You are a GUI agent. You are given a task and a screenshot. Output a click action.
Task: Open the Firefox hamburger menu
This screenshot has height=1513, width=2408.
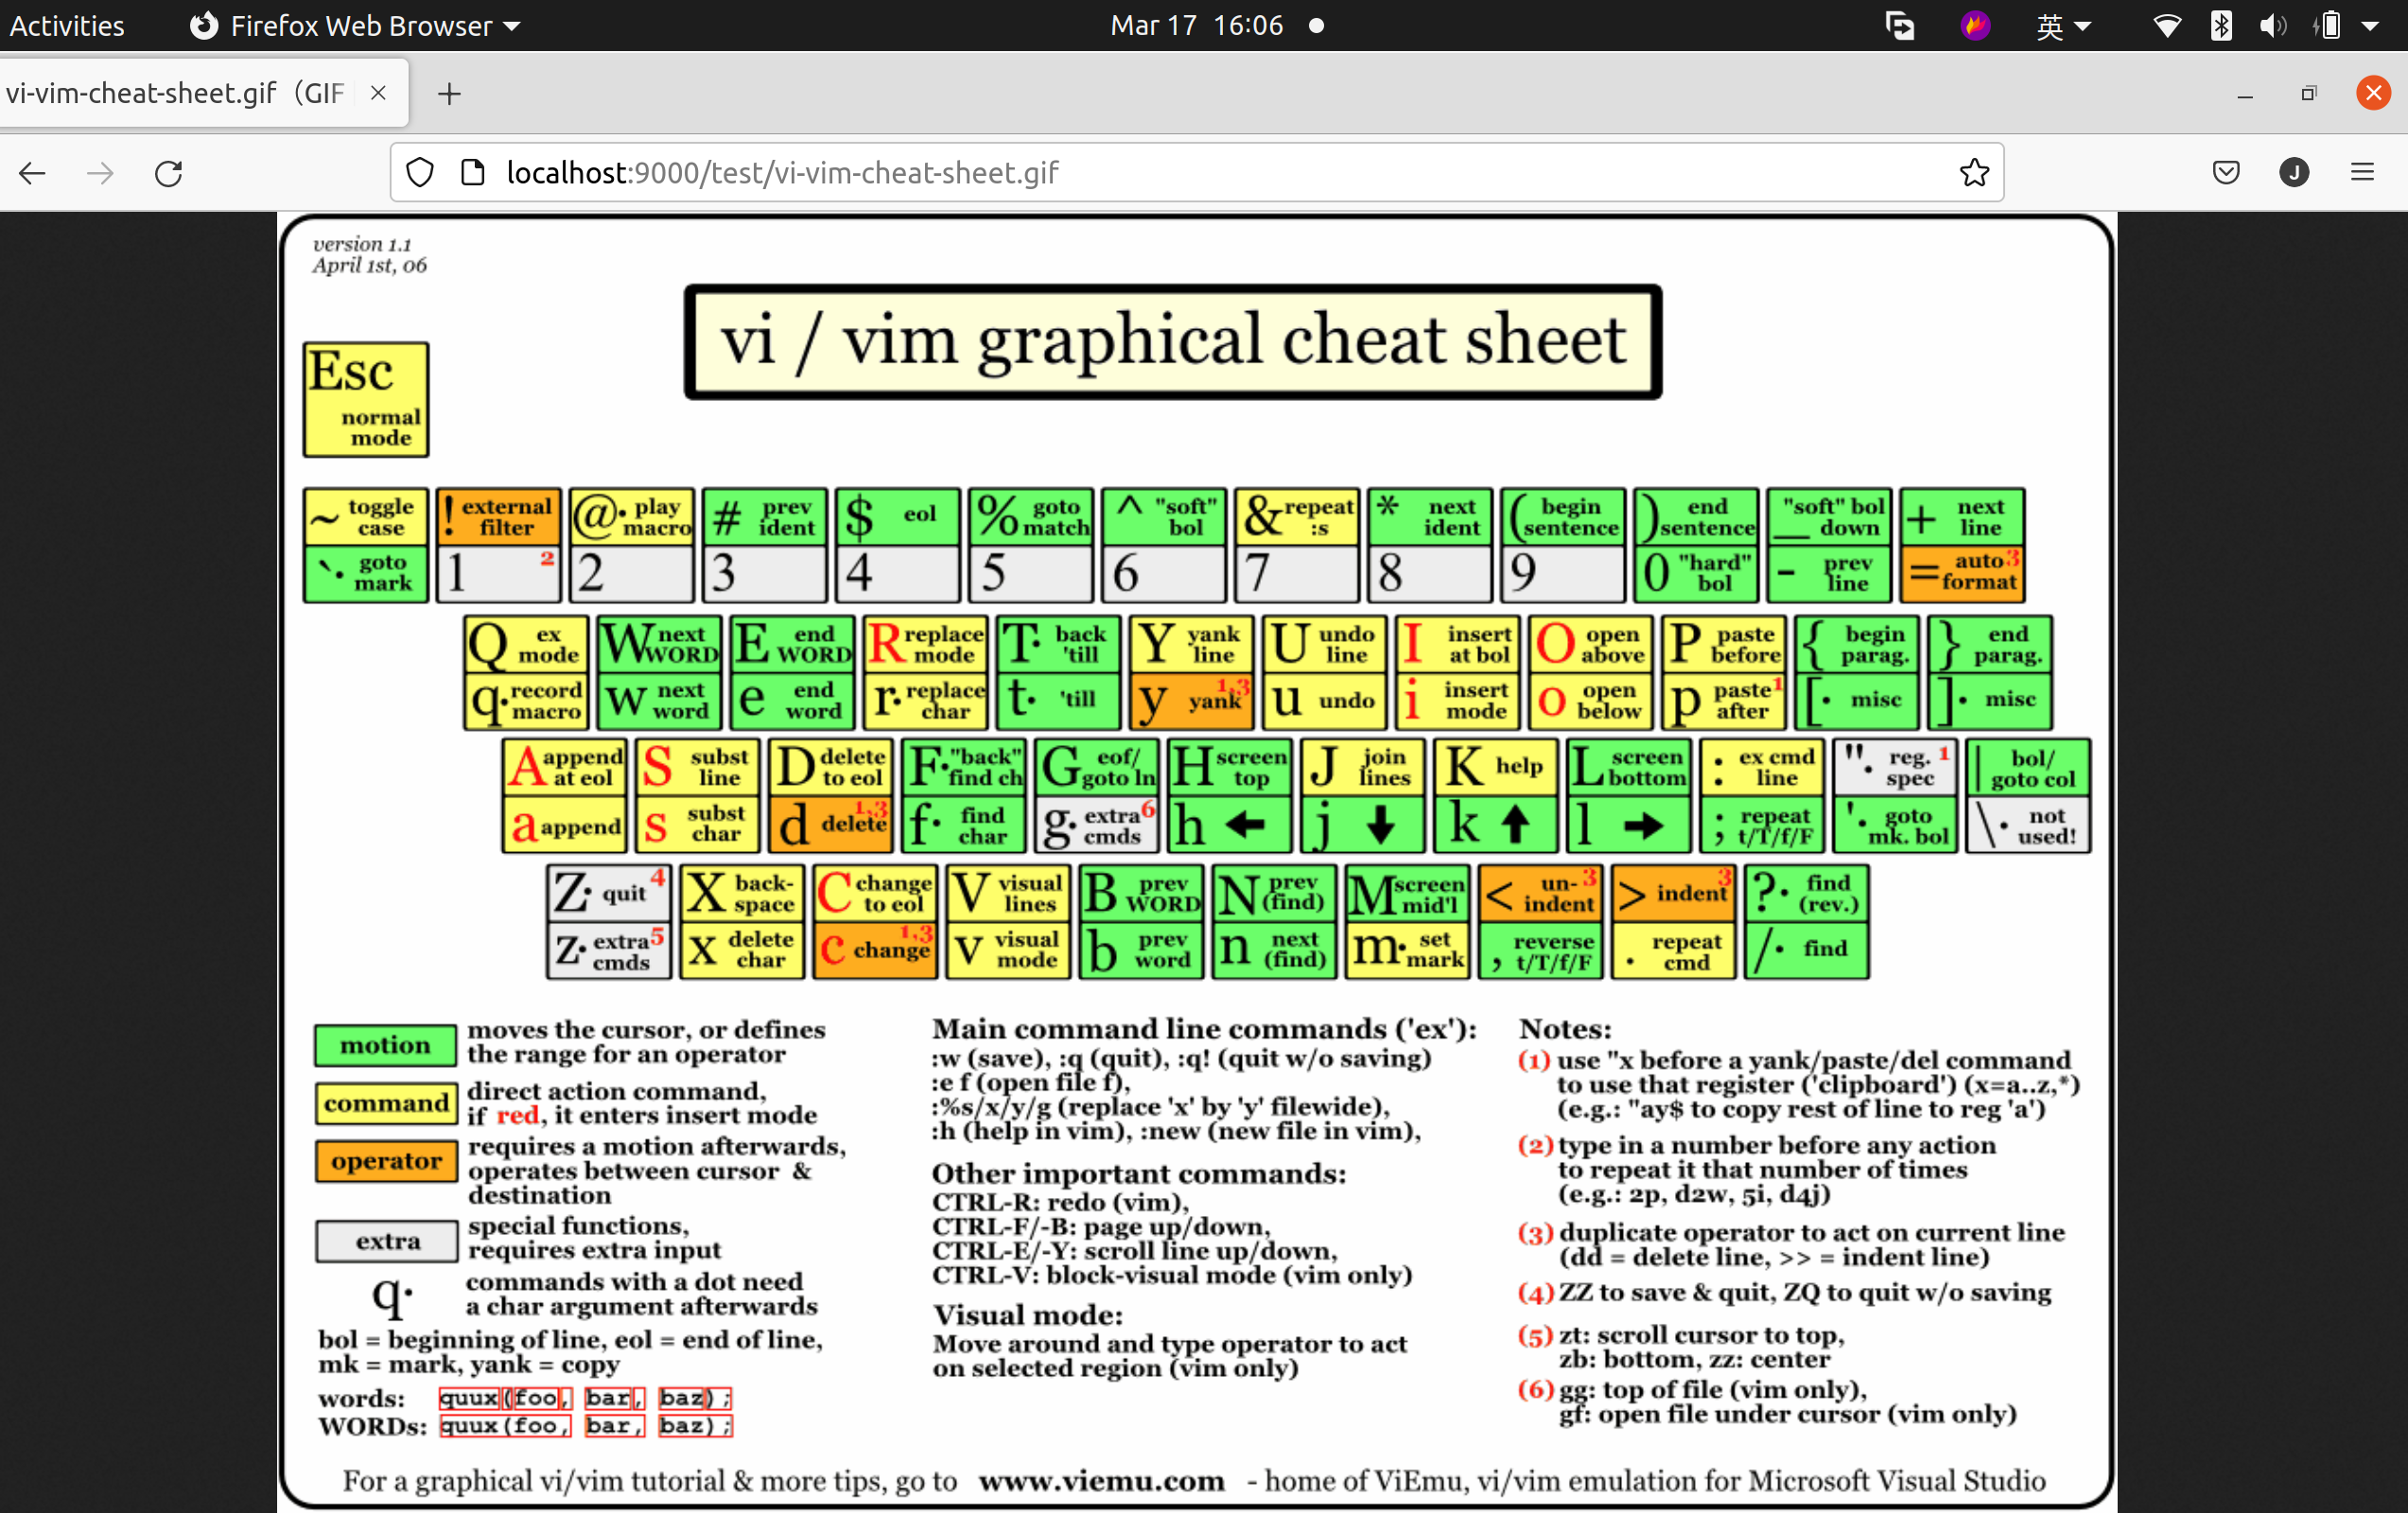coord(2362,173)
